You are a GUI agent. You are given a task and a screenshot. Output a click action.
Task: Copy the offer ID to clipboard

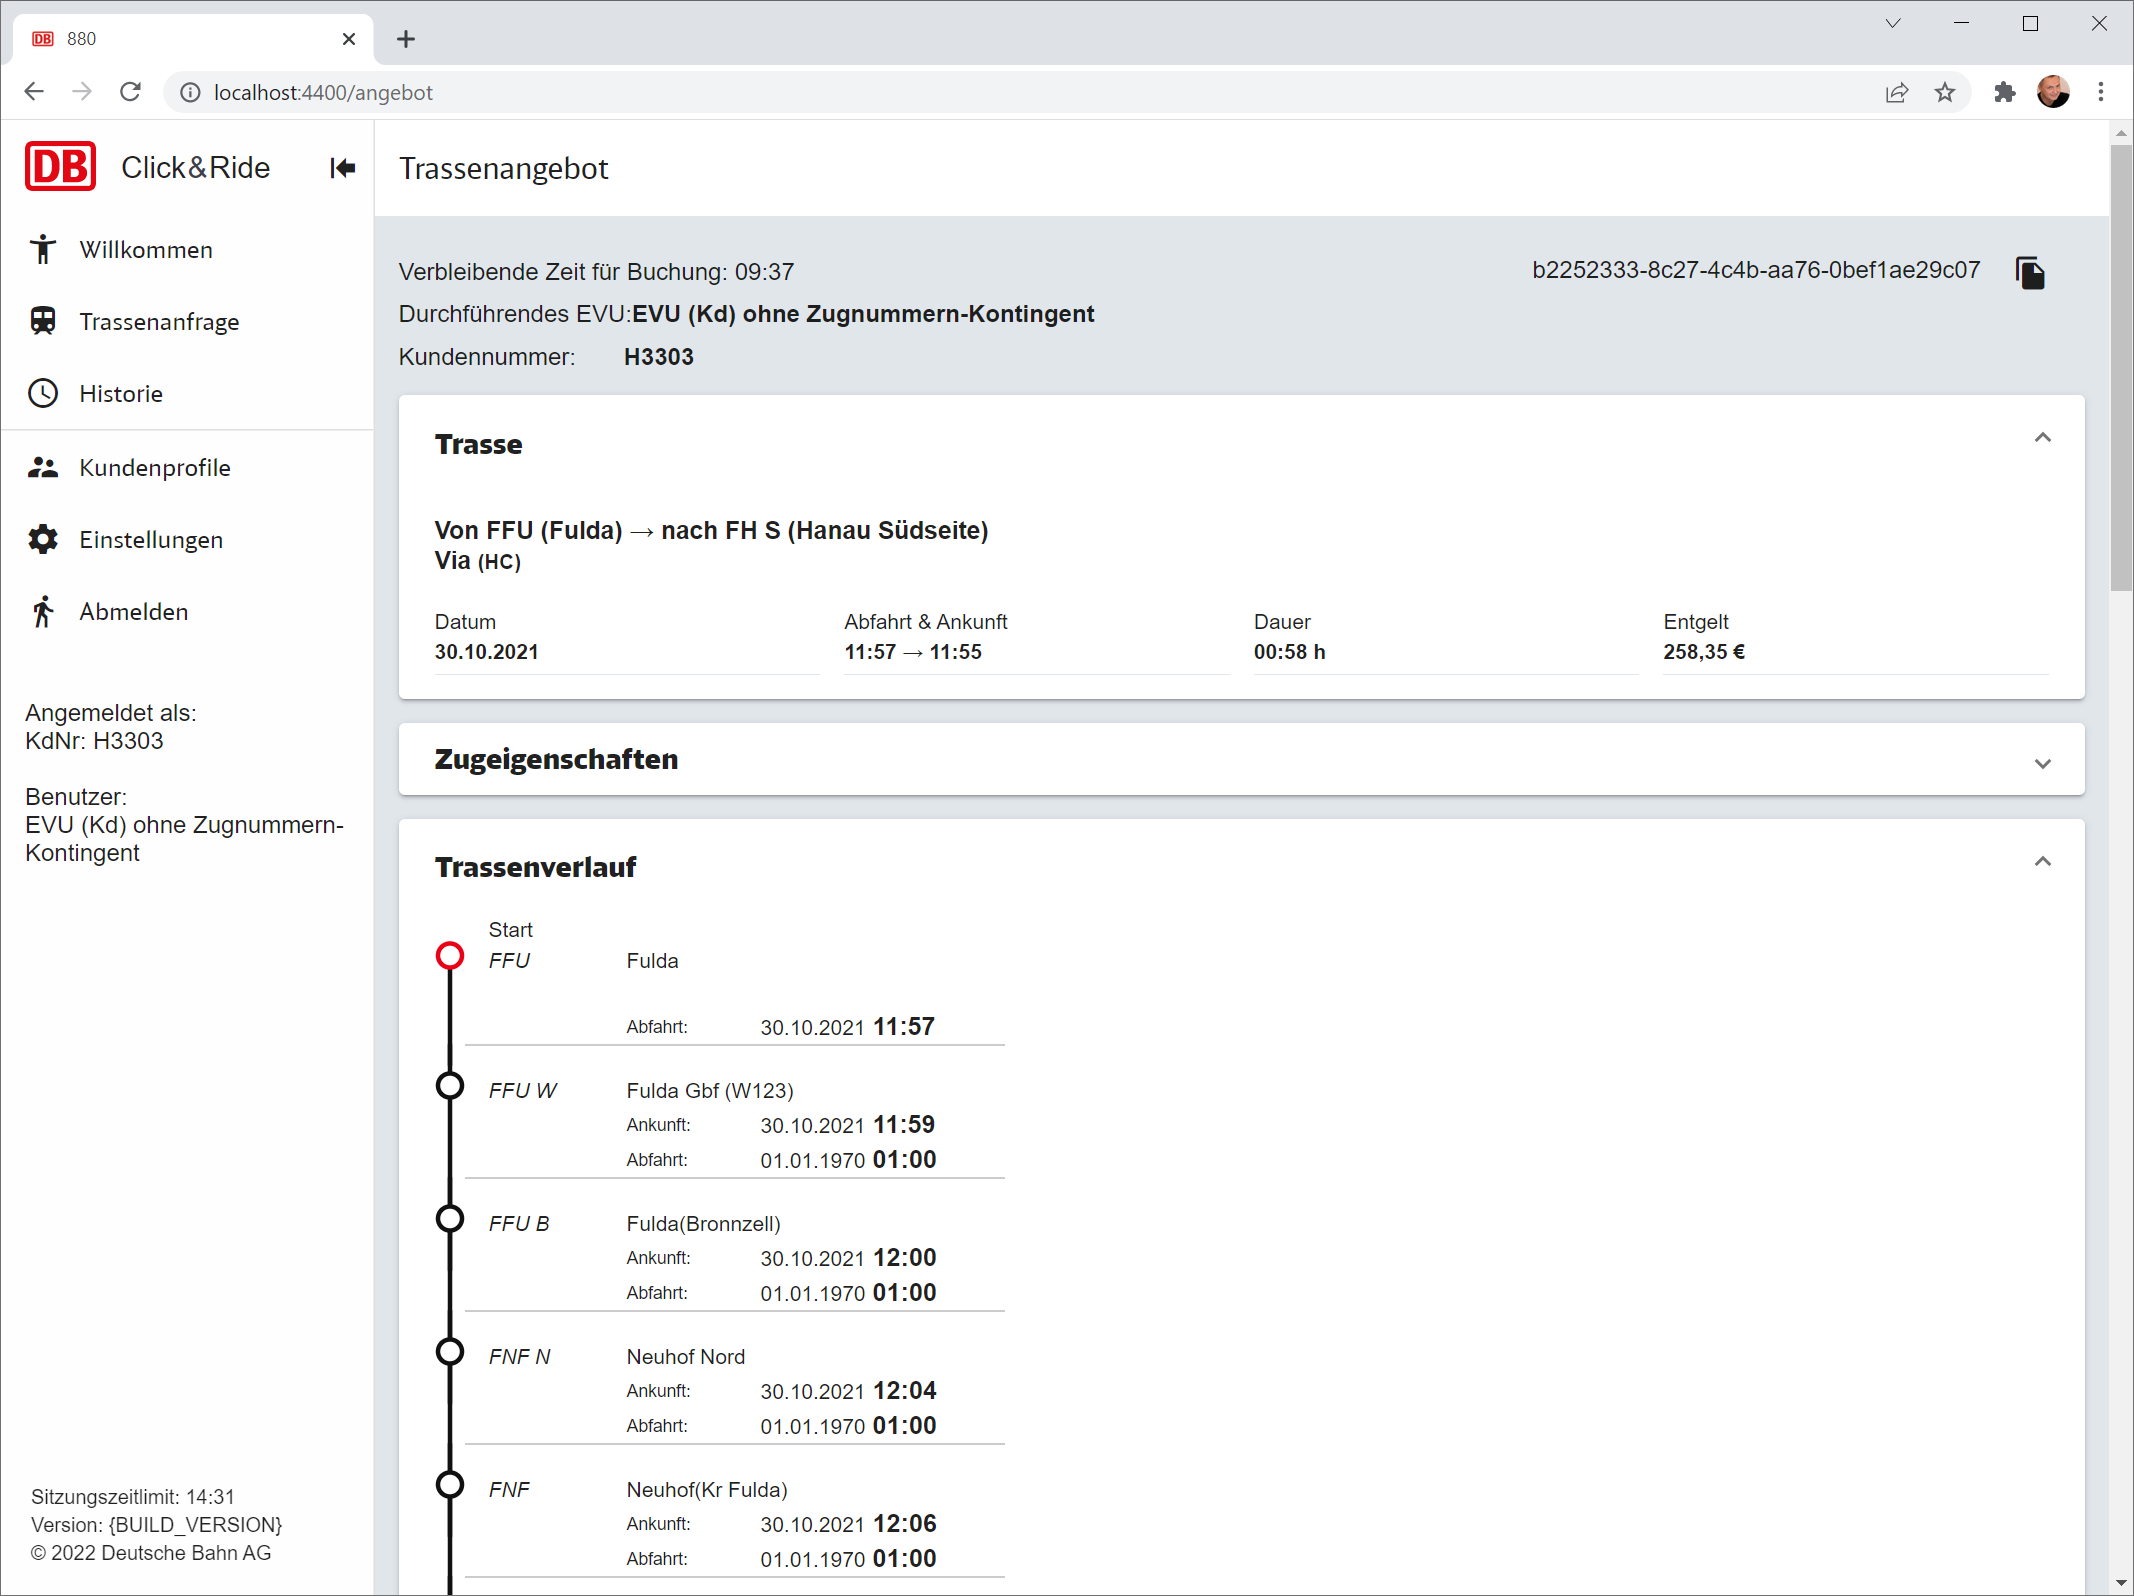(x=2029, y=272)
